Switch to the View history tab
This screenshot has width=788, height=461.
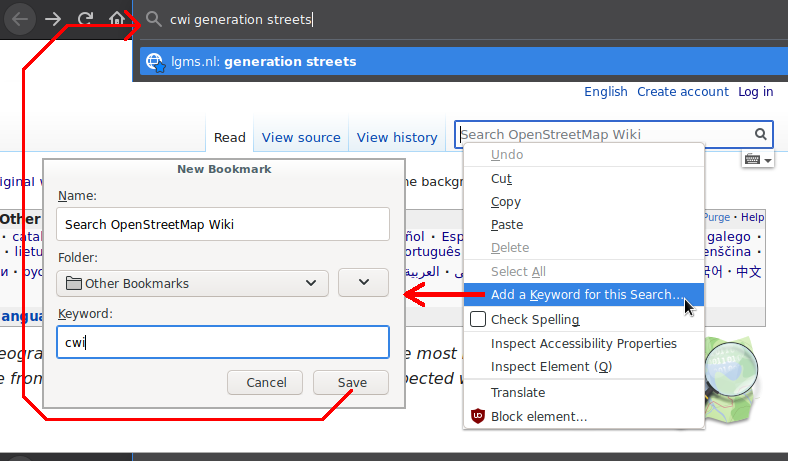397,137
